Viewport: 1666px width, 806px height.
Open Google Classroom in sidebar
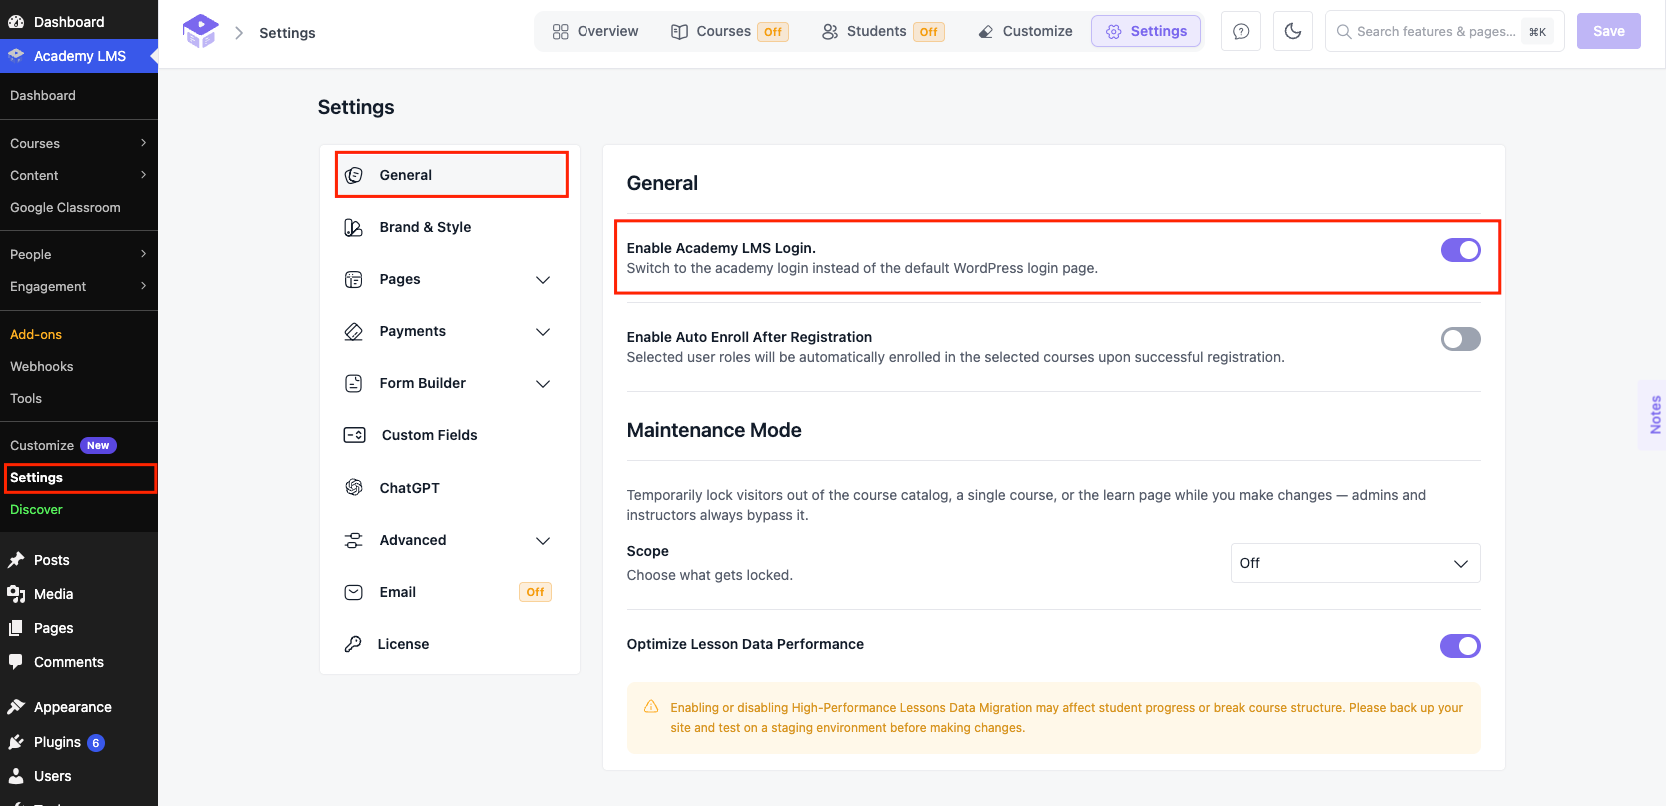(65, 207)
